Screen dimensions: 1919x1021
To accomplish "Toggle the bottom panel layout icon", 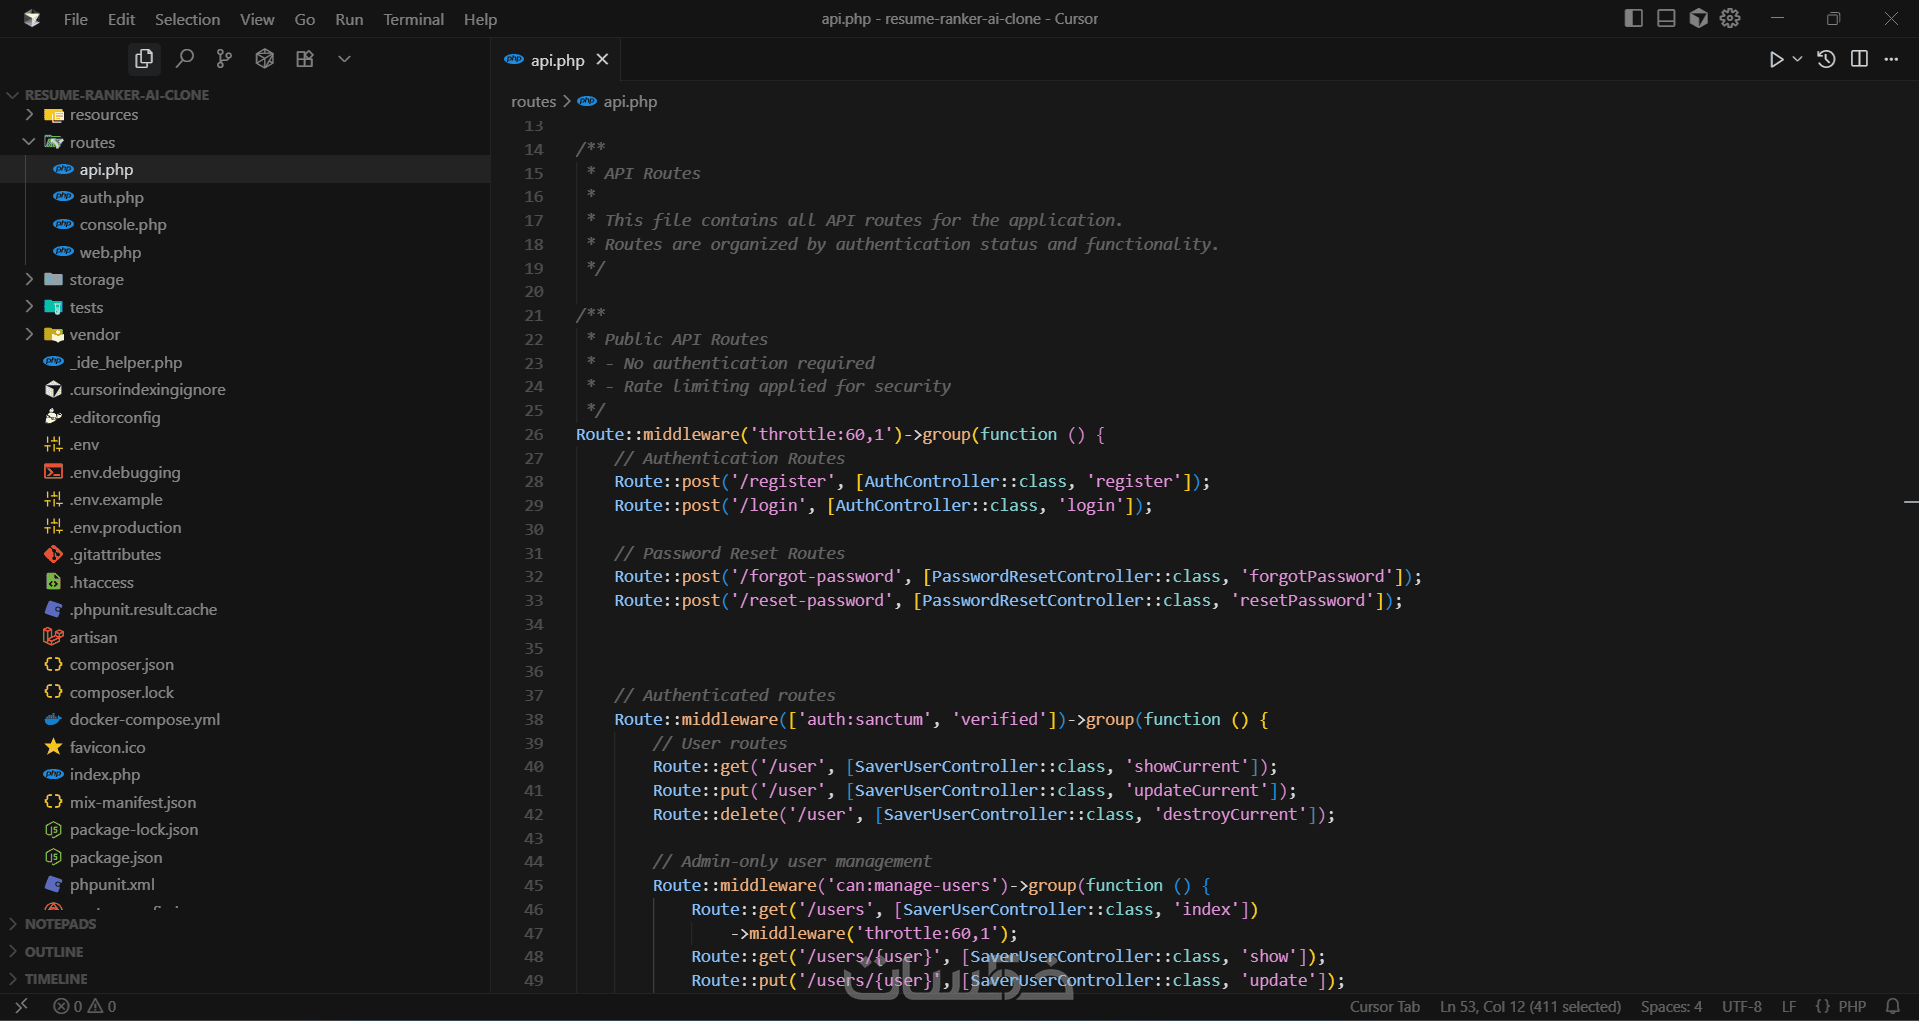I will 1666,18.
